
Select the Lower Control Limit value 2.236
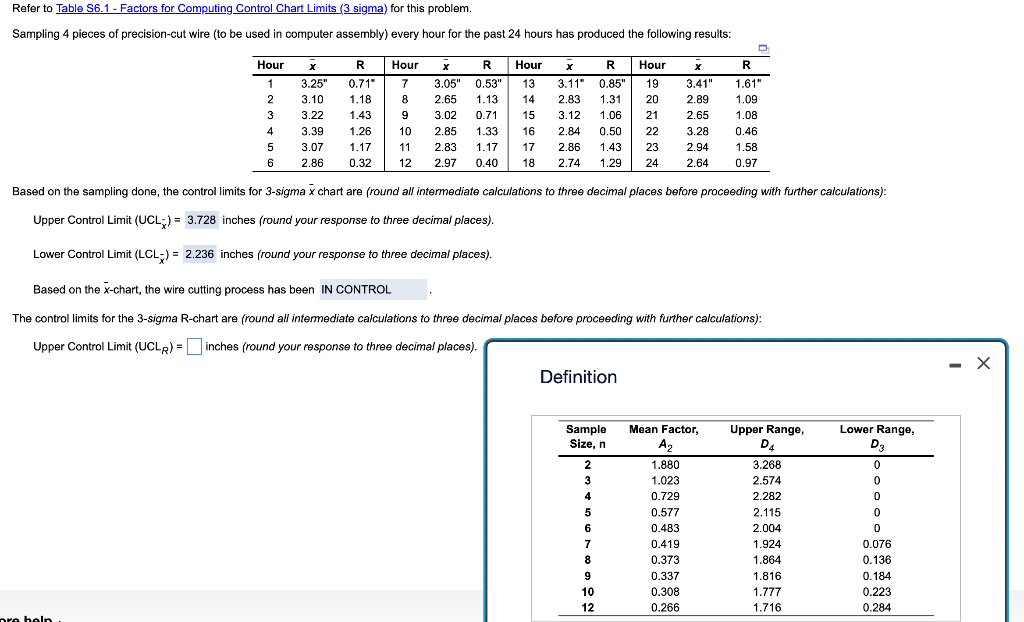[x=200, y=253]
